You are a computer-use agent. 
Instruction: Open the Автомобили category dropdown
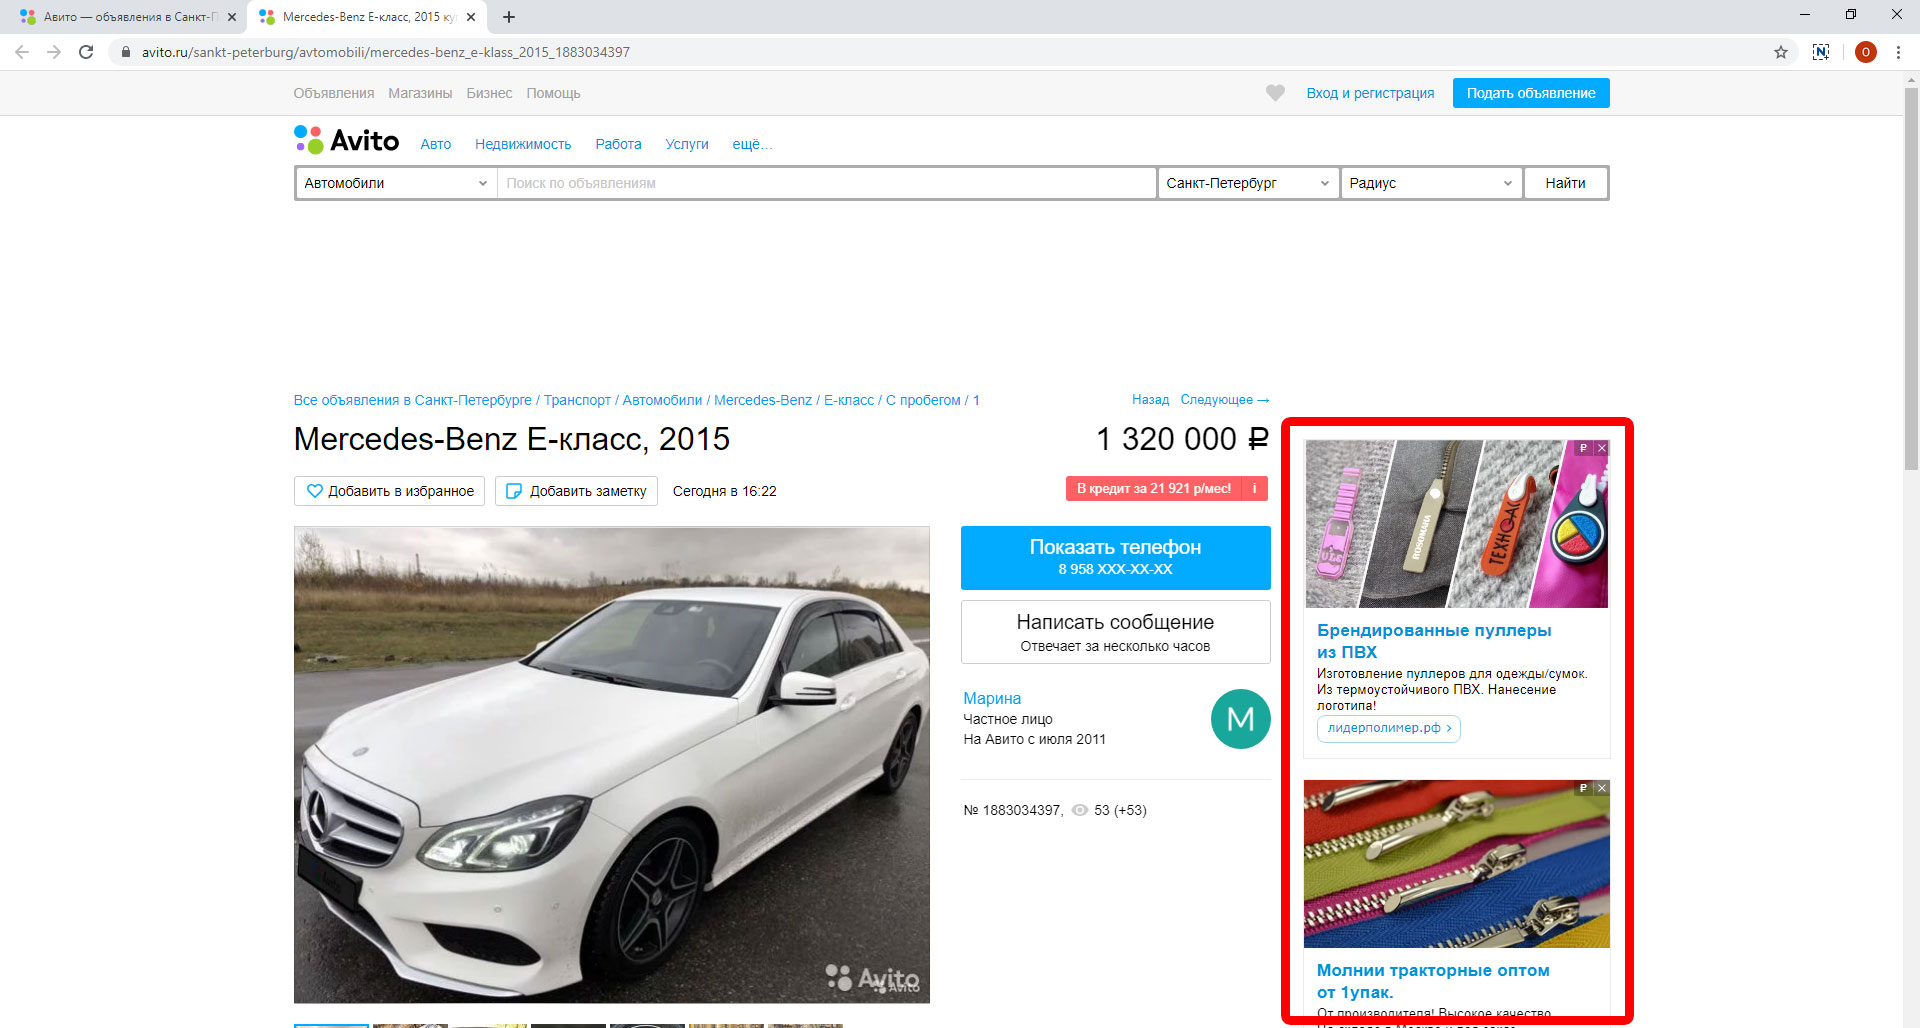(396, 183)
